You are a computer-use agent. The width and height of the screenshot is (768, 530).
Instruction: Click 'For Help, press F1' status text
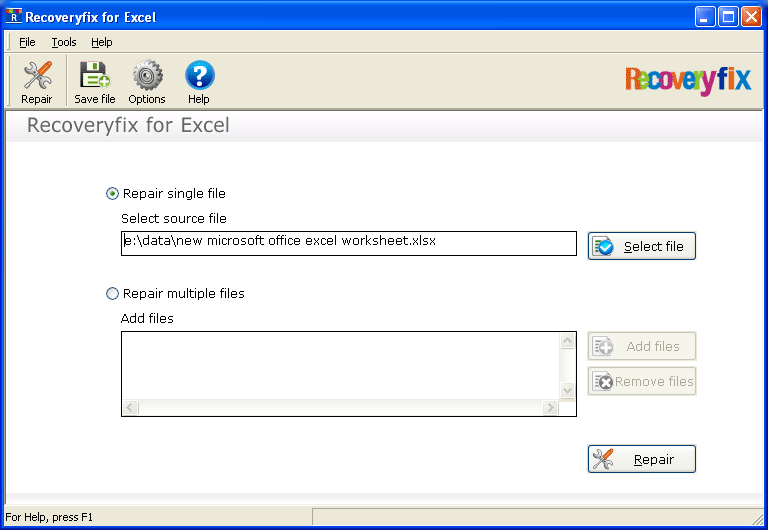[49, 517]
